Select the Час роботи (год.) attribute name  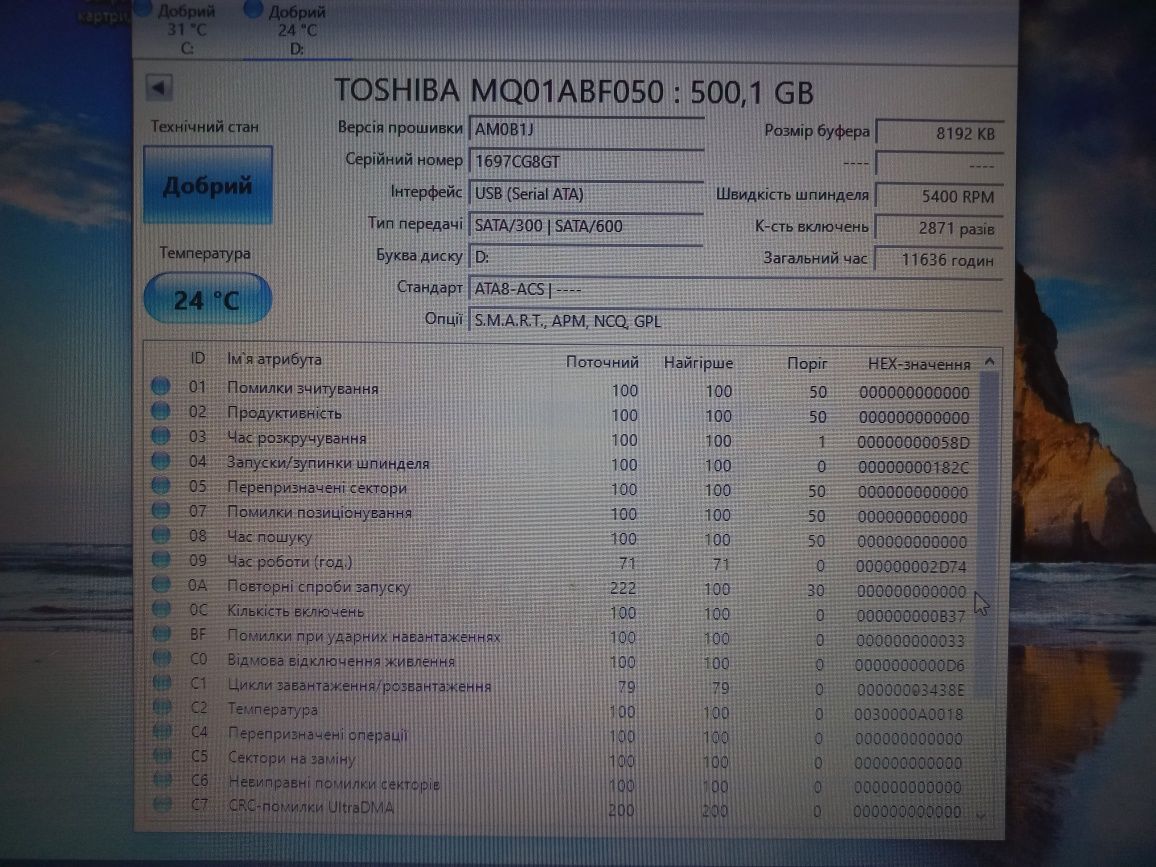click(290, 562)
